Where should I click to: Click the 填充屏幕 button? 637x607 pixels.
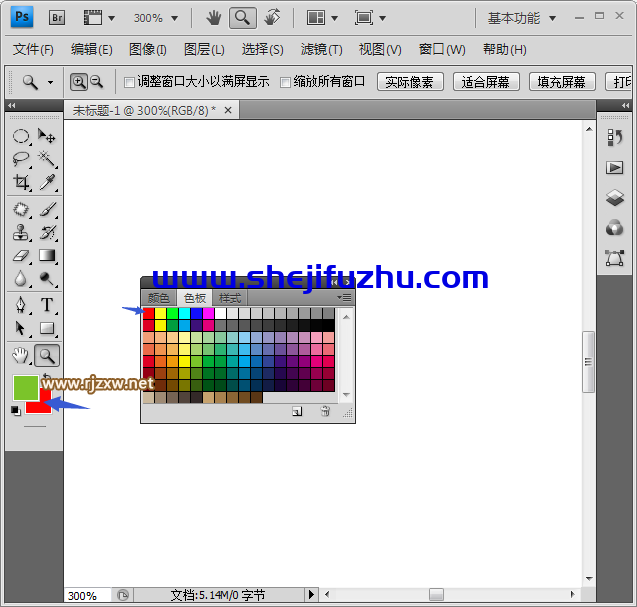pos(562,82)
